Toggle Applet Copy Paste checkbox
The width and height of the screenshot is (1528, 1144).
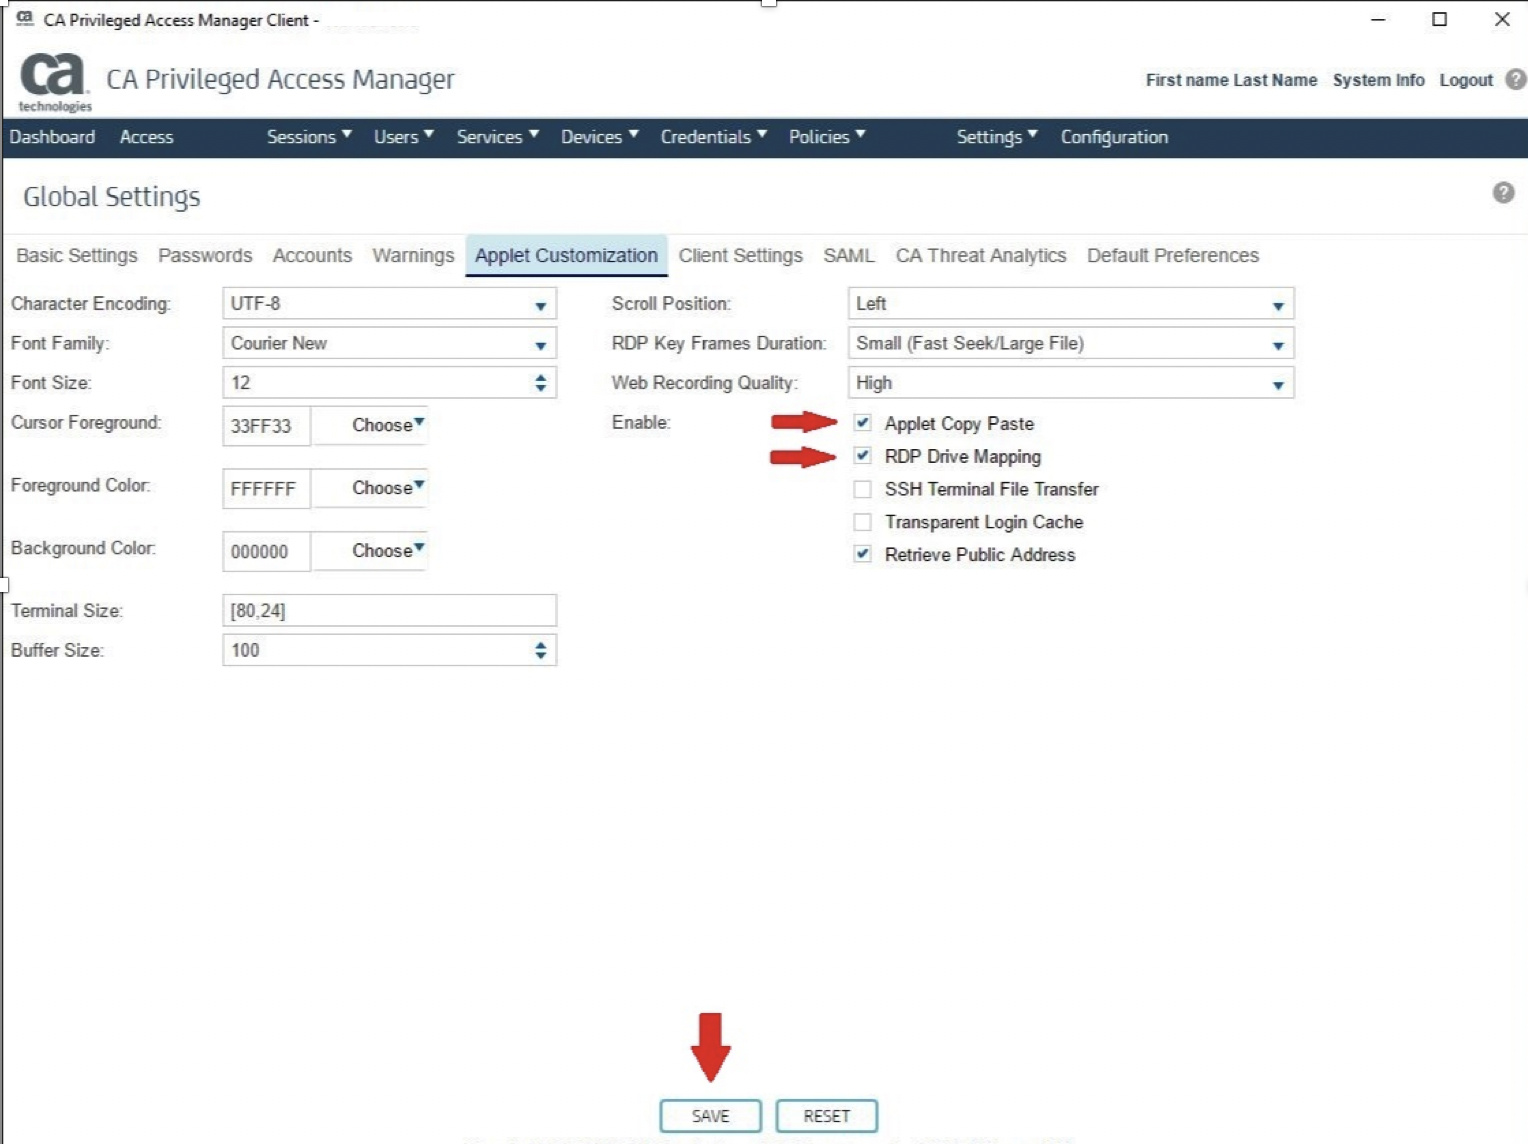coord(862,423)
